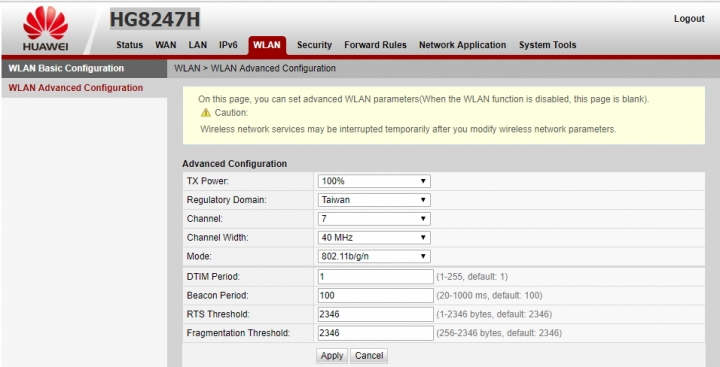This screenshot has width=720, height=367.
Task: Open the IPv6 tab
Action: click(228, 45)
